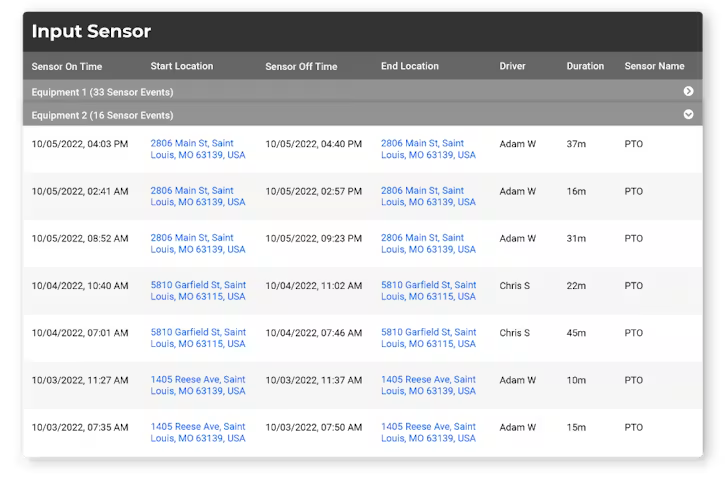Image resolution: width=725 pixels, height=484 pixels.
Task: Select sensor off time 10/04/2022, 11:02 AM
Action: 313,286
